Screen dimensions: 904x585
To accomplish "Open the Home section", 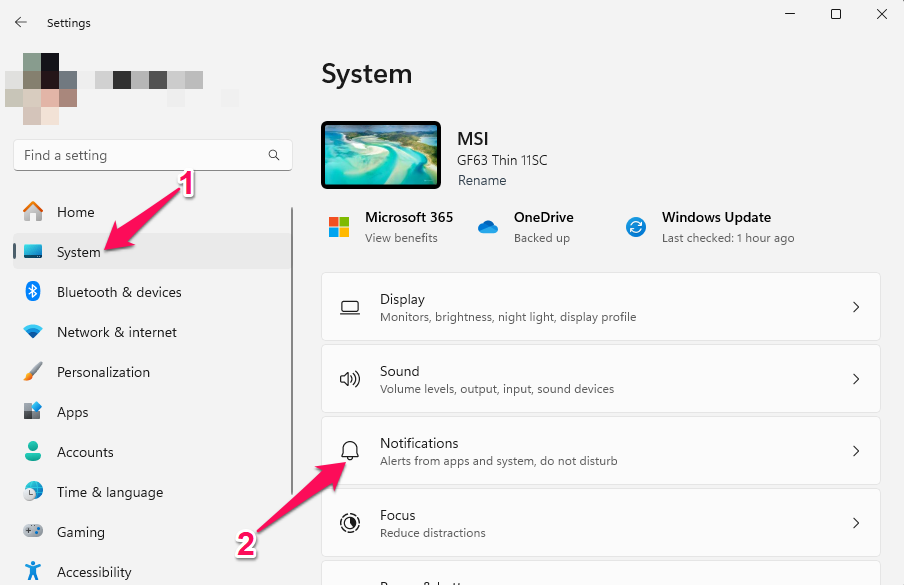I will point(152,212).
